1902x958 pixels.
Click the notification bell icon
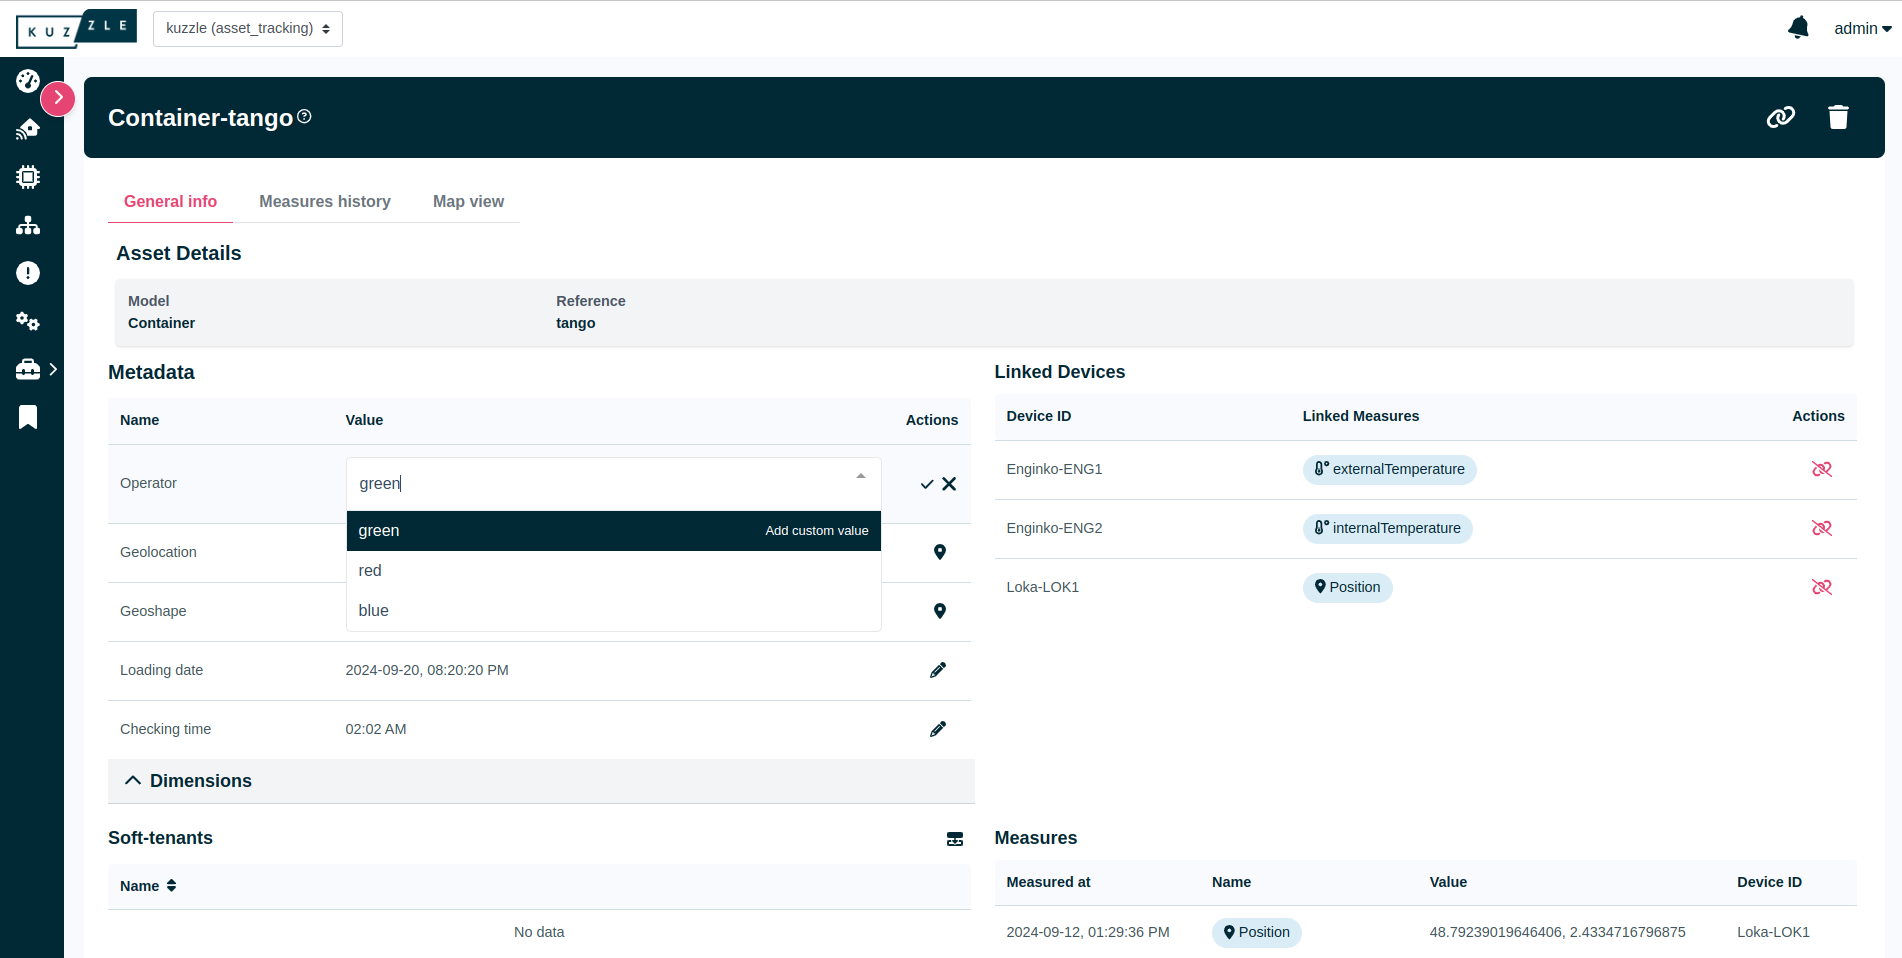pyautogui.click(x=1798, y=28)
